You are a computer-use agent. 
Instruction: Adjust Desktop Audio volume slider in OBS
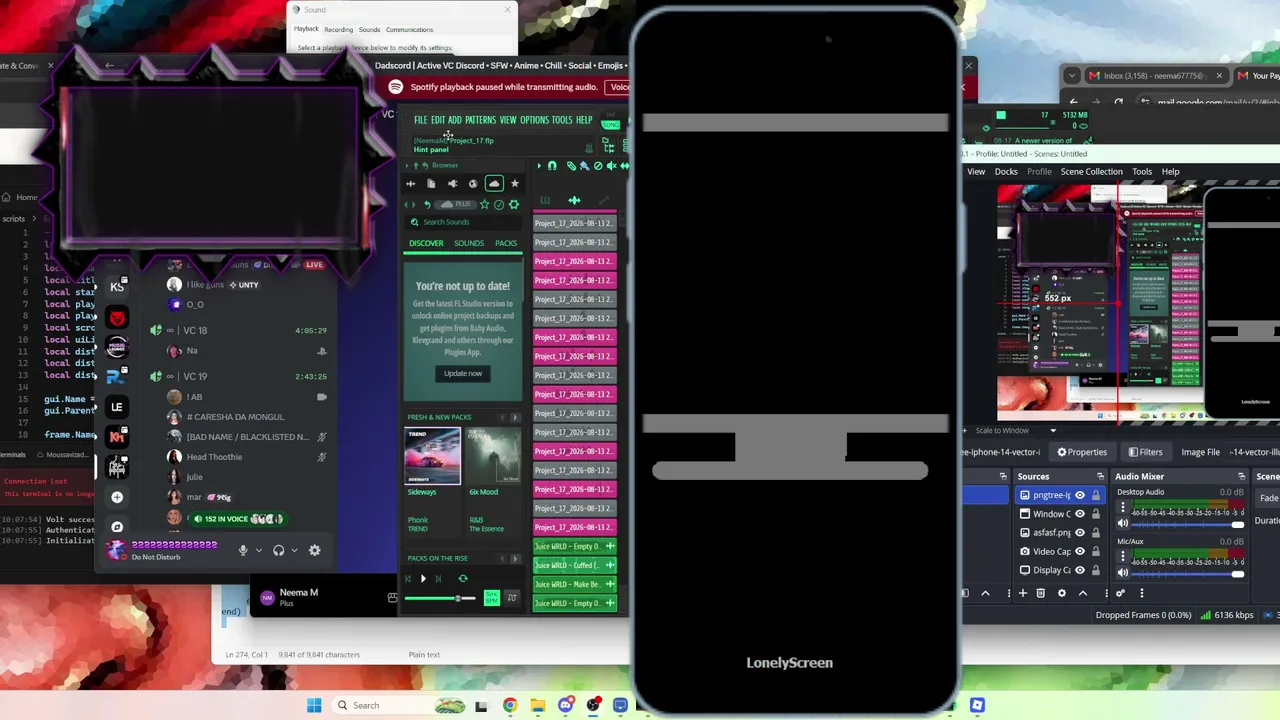(x=1189, y=524)
